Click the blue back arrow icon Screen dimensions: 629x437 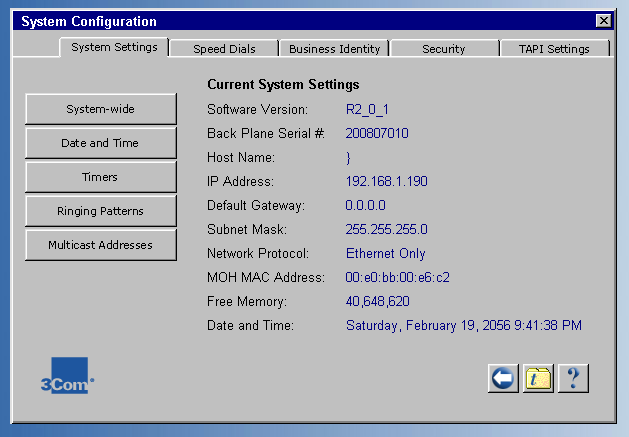pyautogui.click(x=503, y=378)
